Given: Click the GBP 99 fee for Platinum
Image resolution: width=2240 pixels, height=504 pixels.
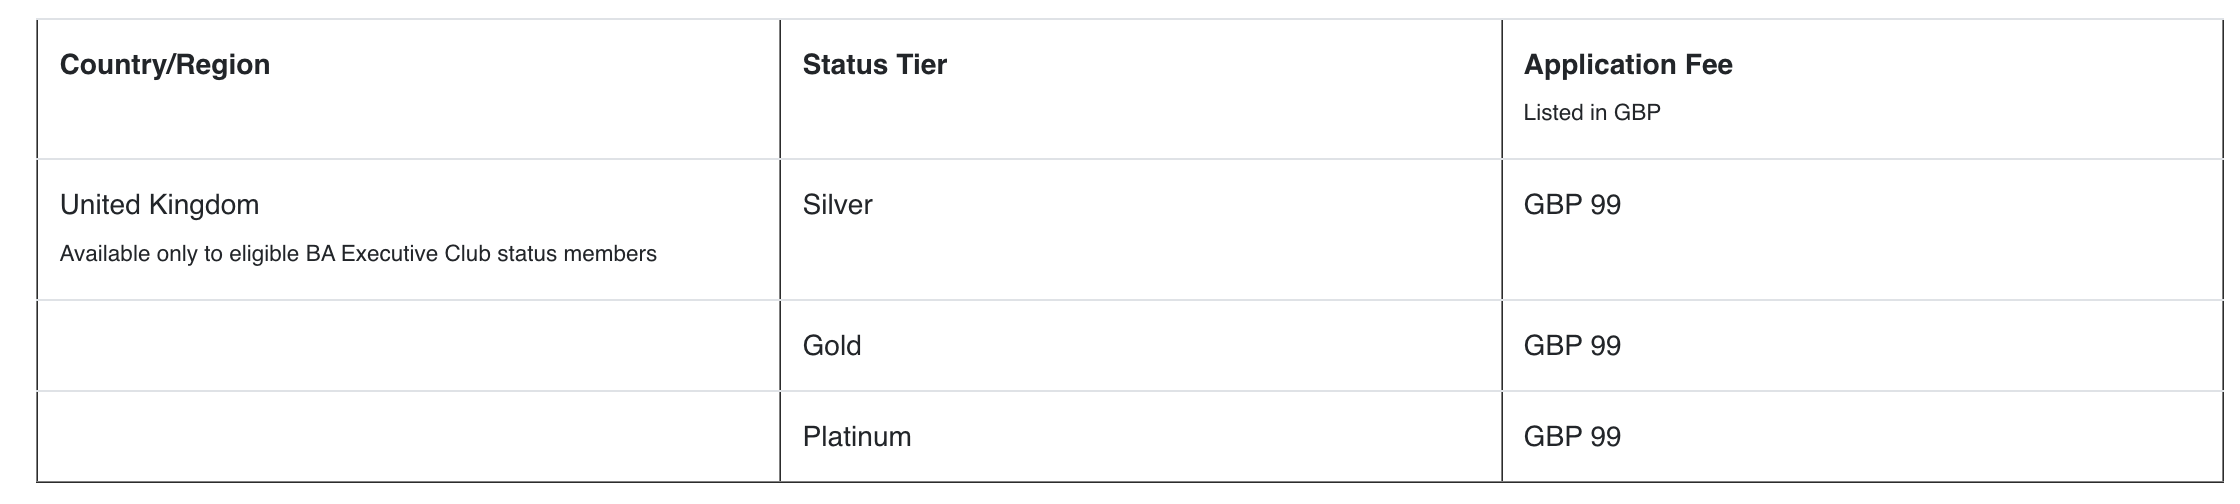Looking at the screenshot, I should (x=1571, y=437).
